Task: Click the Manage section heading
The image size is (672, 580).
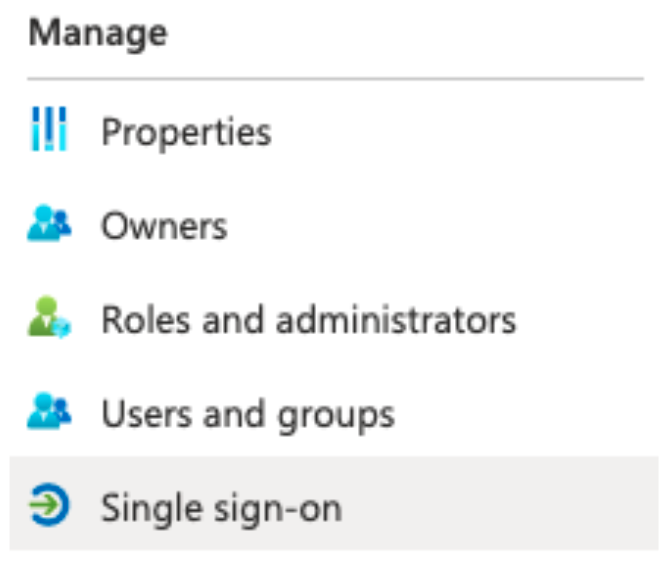Action: (x=98, y=34)
